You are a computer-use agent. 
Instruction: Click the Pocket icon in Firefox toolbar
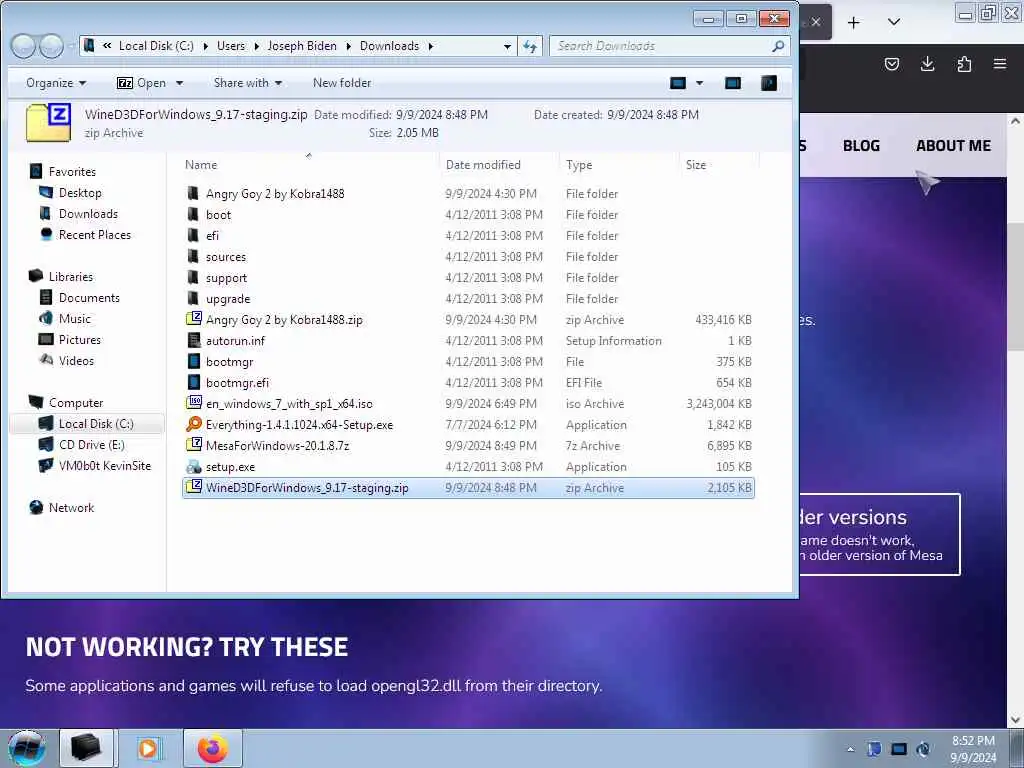[x=891, y=64]
